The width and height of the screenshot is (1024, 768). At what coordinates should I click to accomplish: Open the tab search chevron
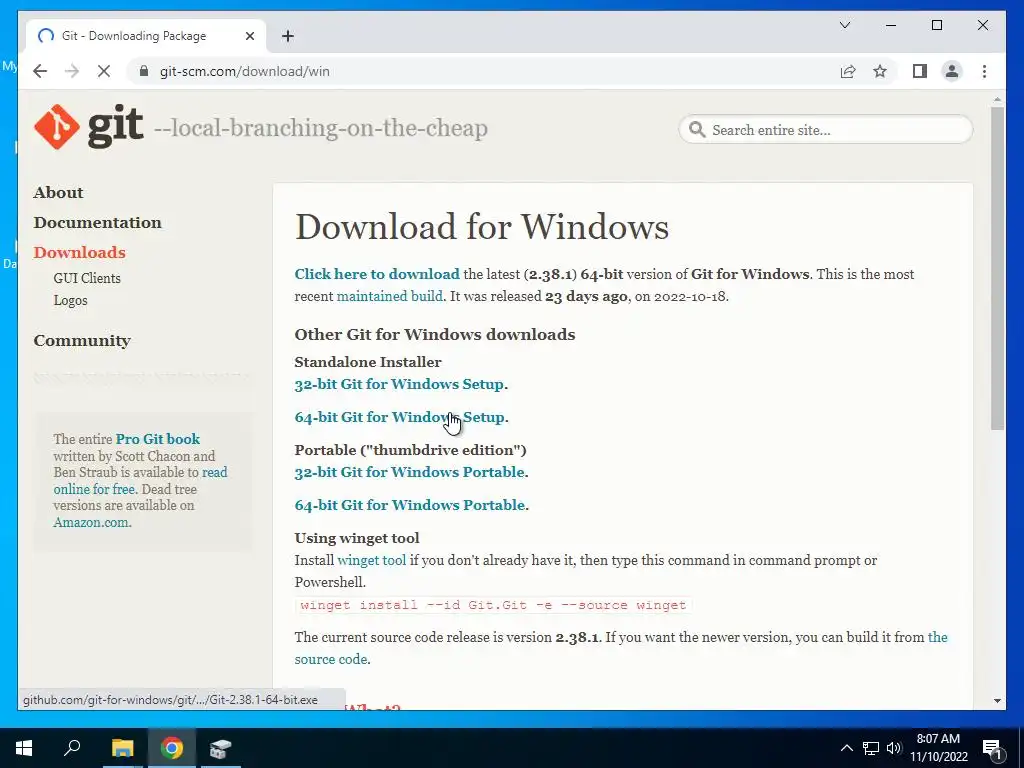(845, 25)
